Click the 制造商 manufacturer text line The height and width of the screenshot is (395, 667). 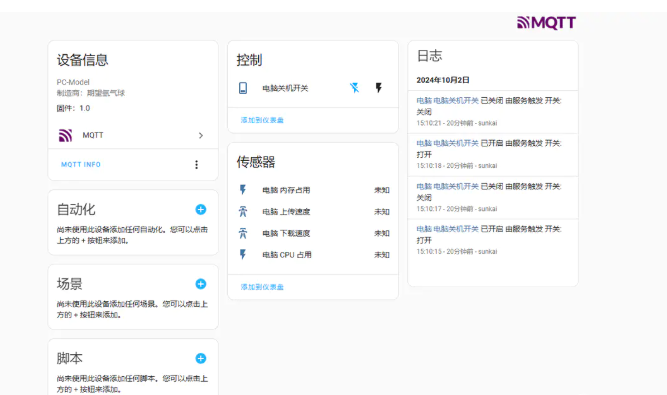(91, 93)
